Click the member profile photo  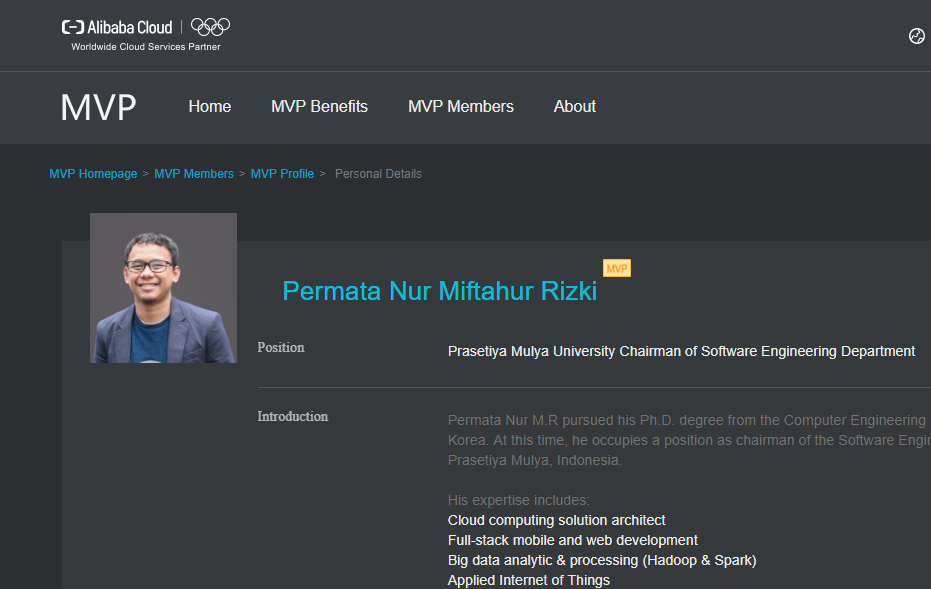click(163, 288)
